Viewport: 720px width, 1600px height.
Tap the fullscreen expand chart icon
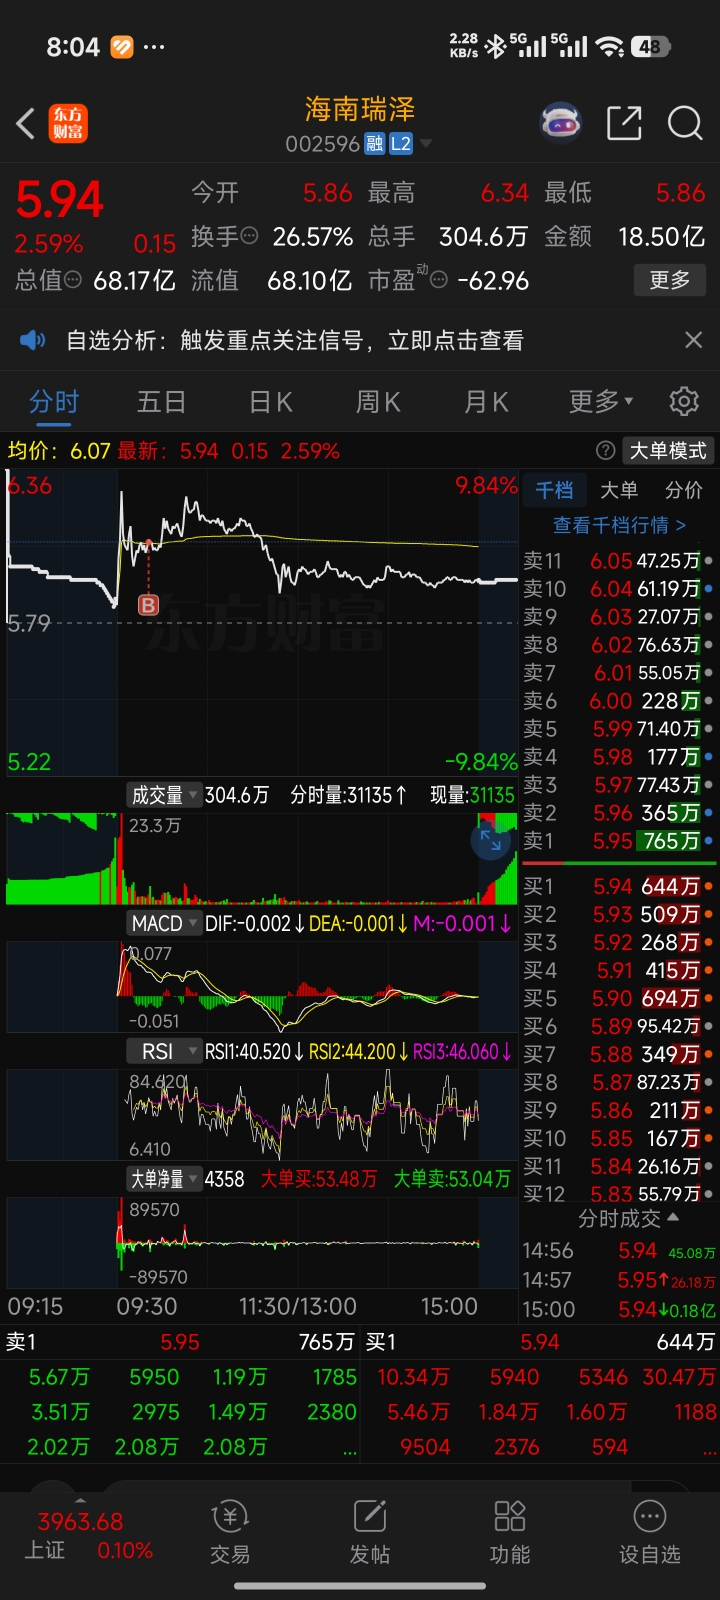tap(491, 841)
